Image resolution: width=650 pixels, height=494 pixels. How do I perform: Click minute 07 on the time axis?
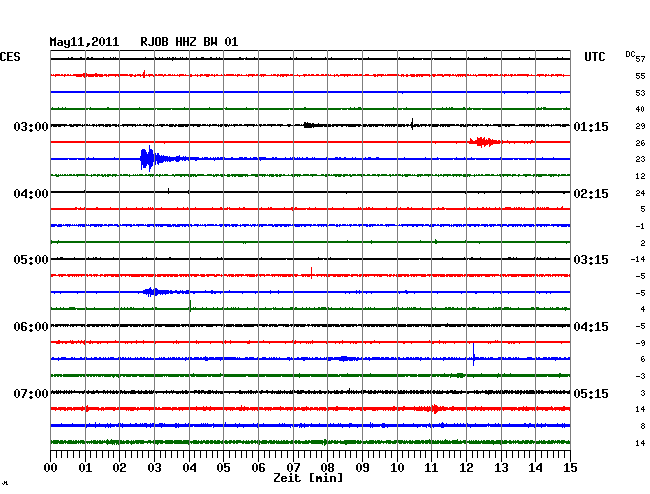point(293,468)
